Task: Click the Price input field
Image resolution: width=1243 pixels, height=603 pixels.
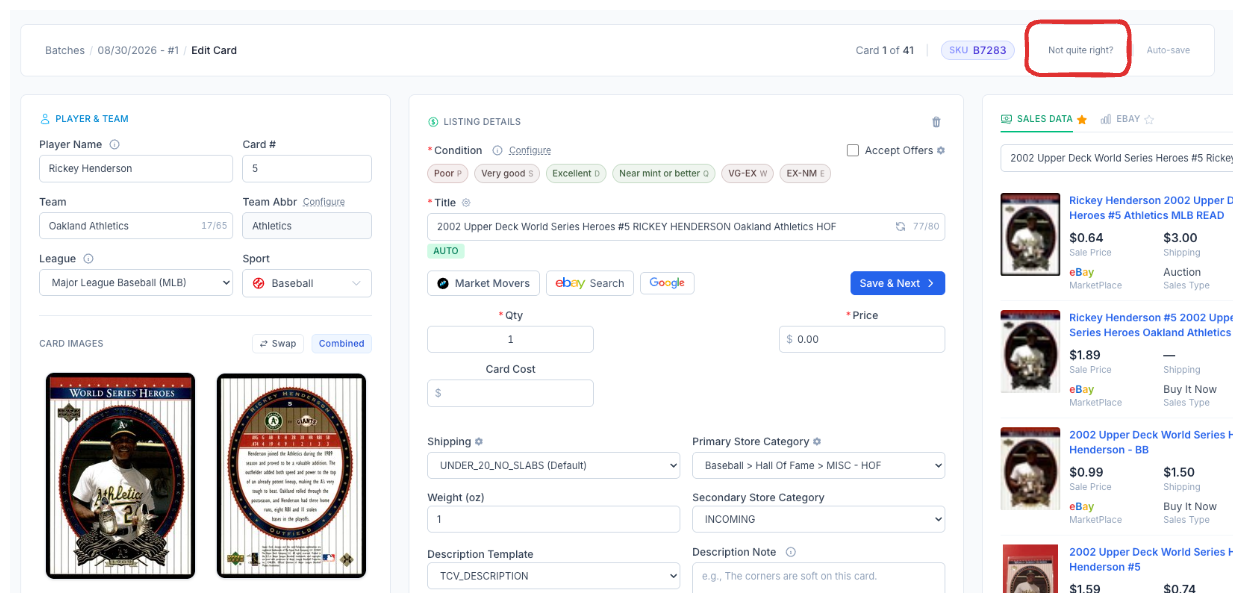Action: pyautogui.click(x=862, y=339)
